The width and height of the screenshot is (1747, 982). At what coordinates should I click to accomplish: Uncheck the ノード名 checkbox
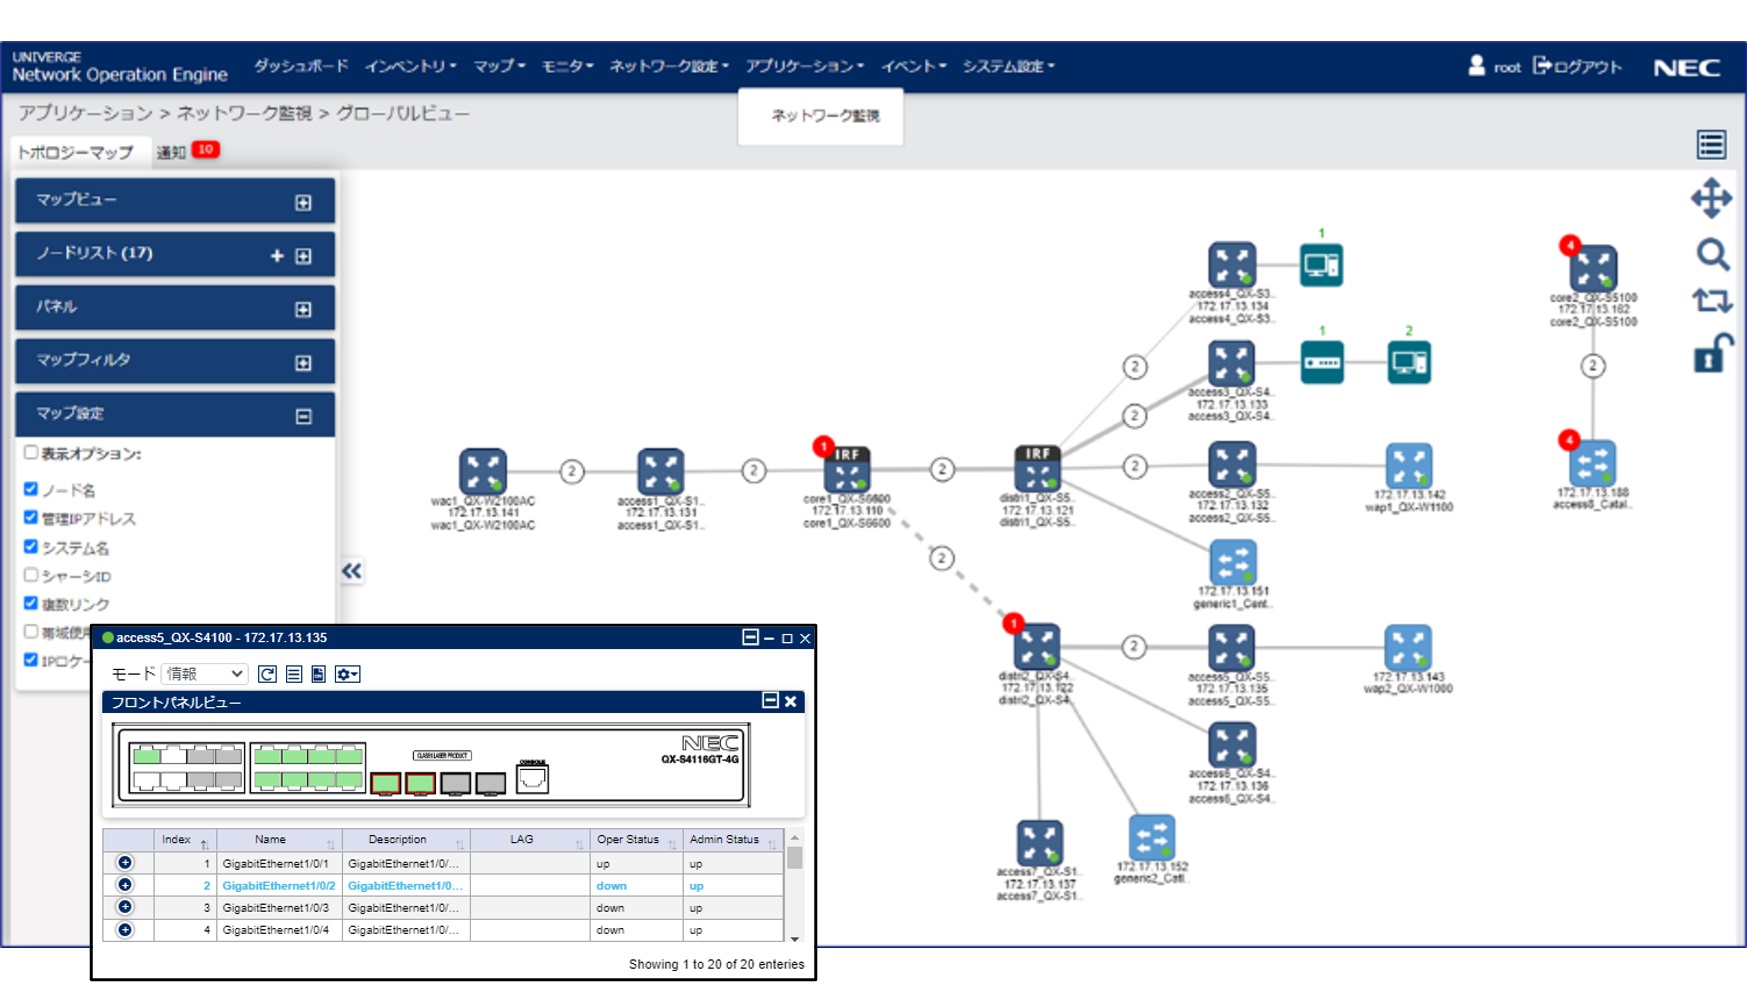(x=31, y=489)
